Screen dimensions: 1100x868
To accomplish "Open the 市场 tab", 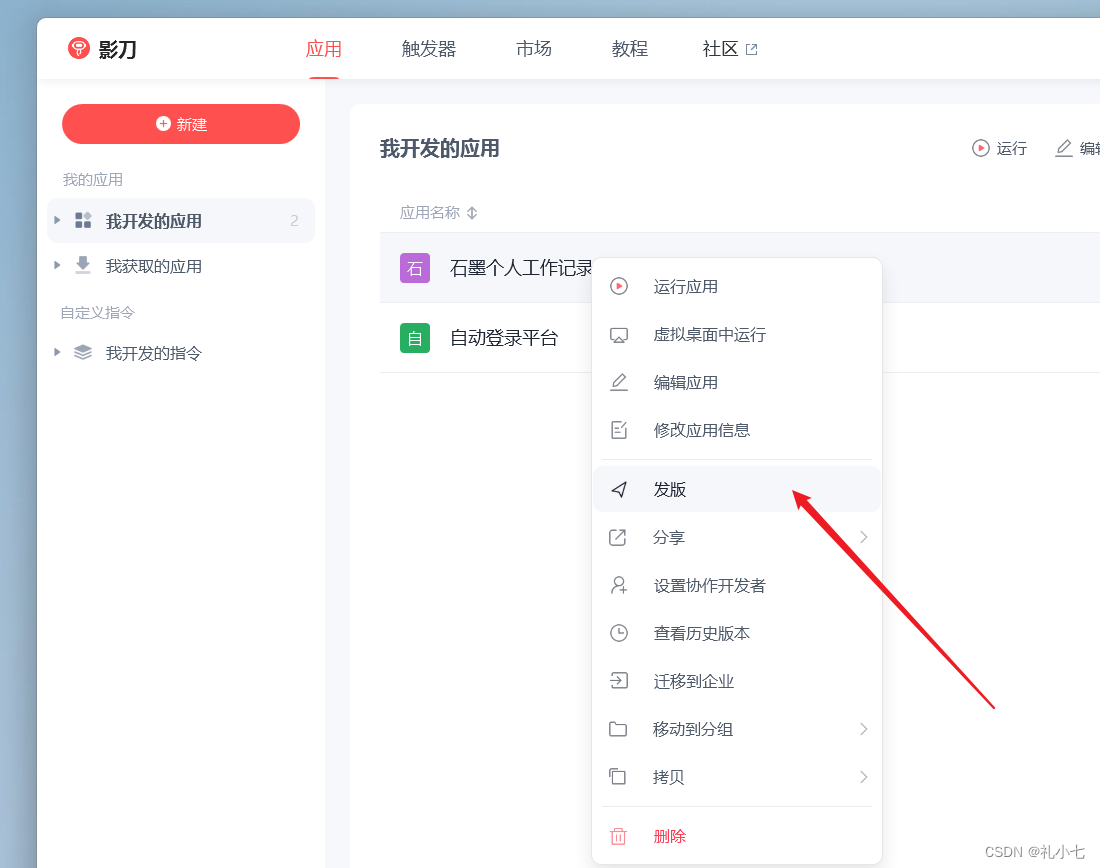I will 534,49.
